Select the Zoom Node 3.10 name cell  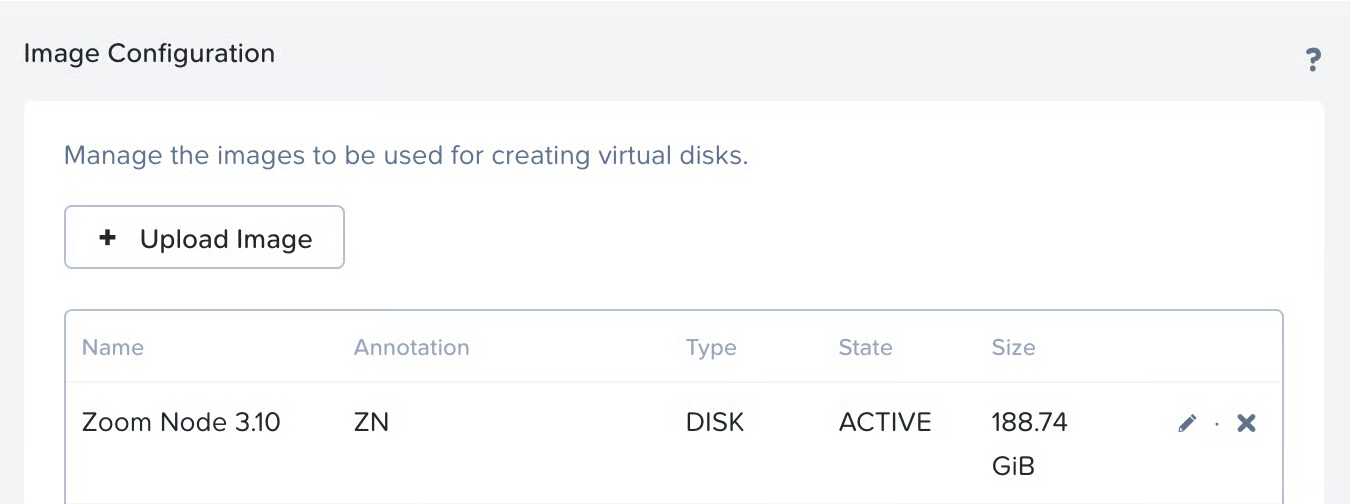point(181,422)
